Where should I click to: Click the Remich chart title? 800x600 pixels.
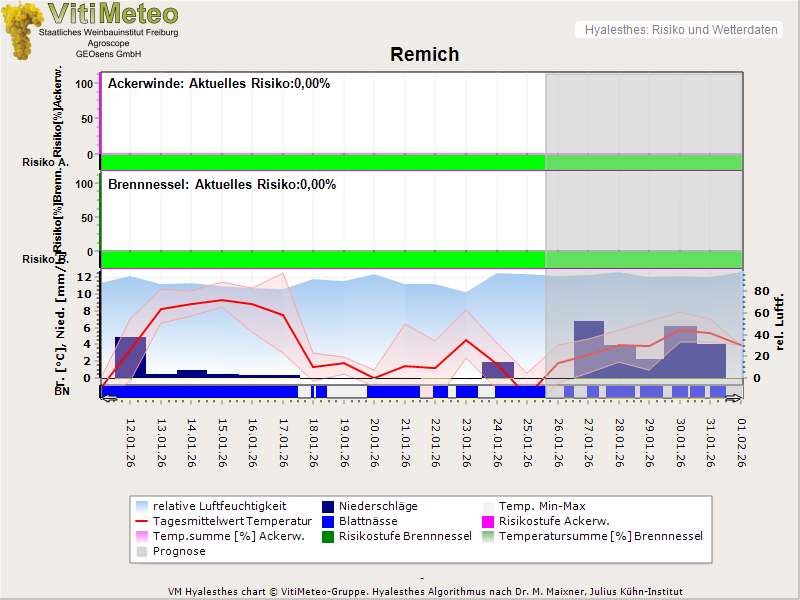tap(424, 55)
